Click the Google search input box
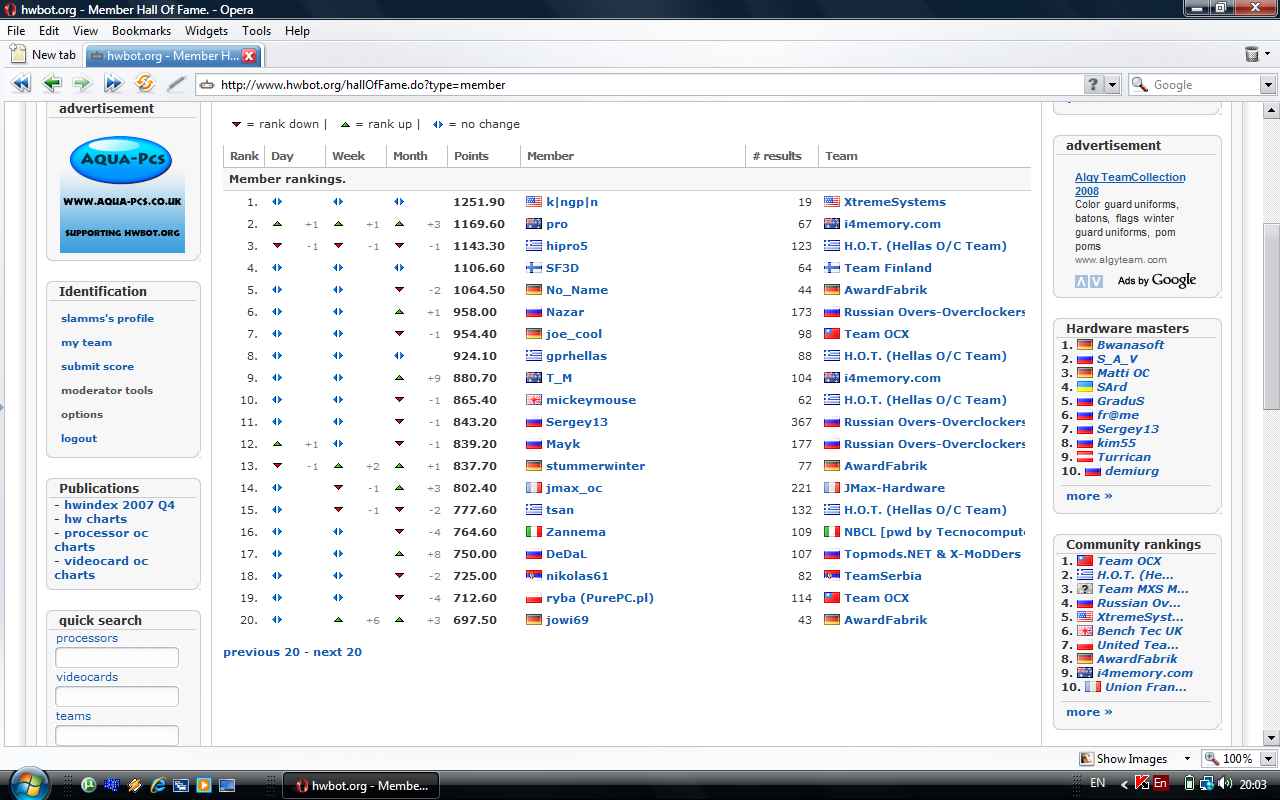Screen dimensions: 1280x800 pos(1205,85)
